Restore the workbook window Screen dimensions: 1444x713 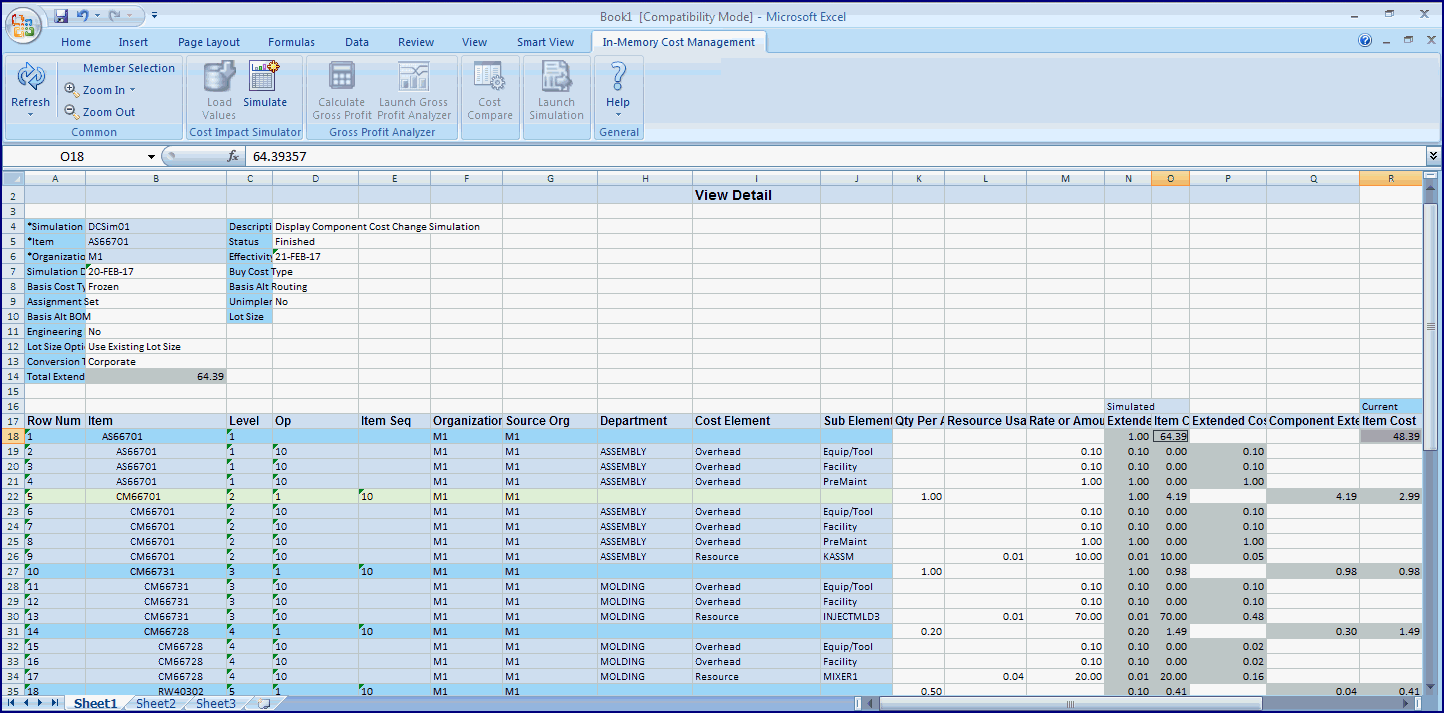point(1409,40)
